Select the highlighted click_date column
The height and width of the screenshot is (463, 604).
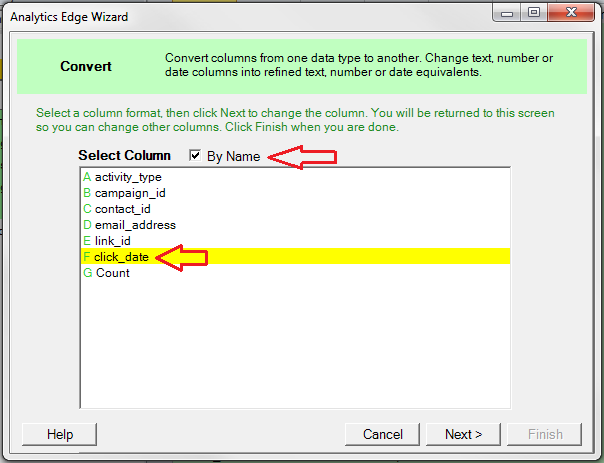(122, 257)
